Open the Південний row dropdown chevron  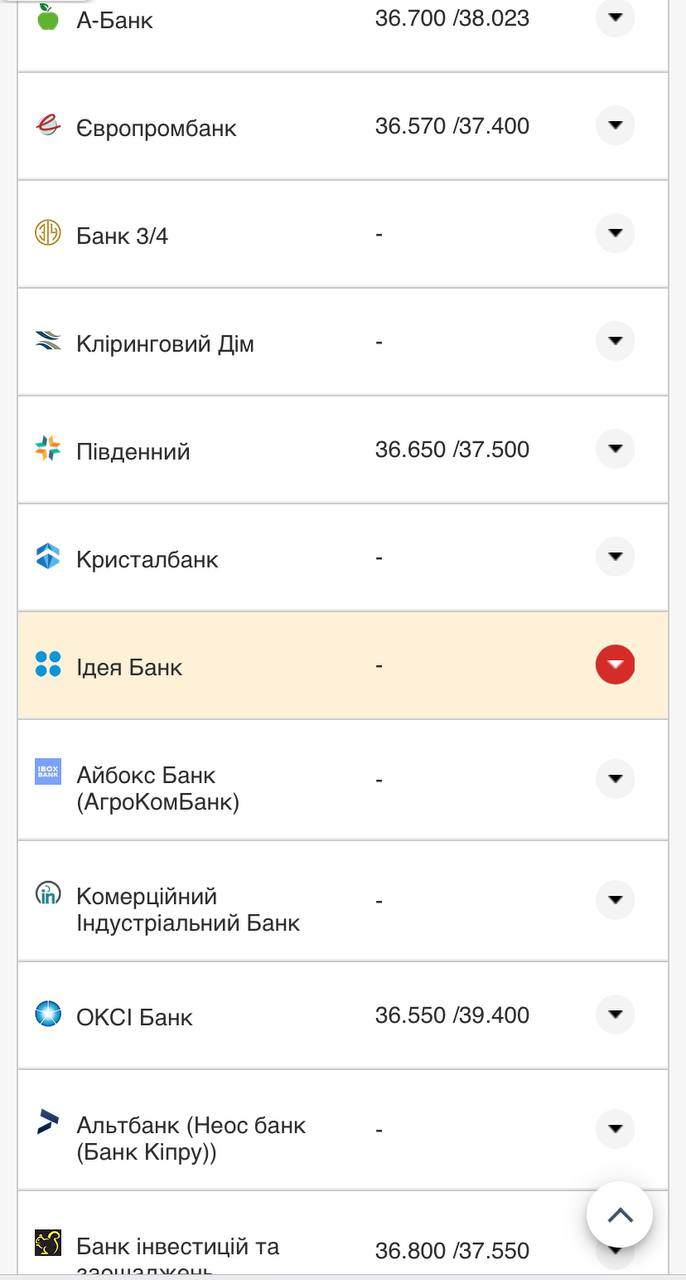[614, 448]
